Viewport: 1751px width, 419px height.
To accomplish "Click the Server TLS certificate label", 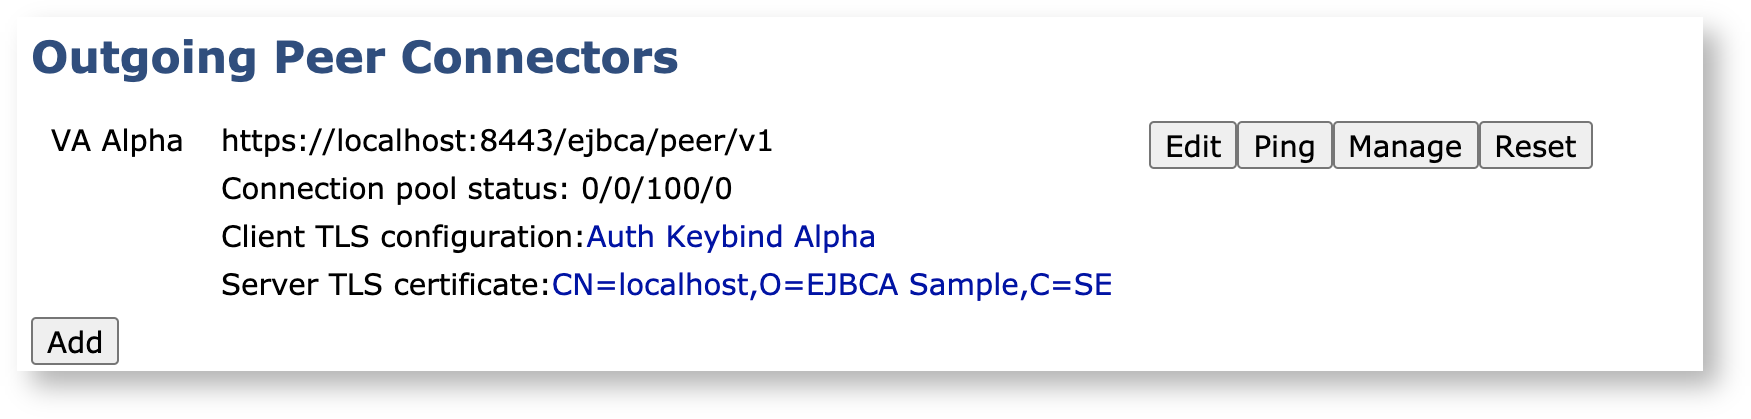I will 385,285.
